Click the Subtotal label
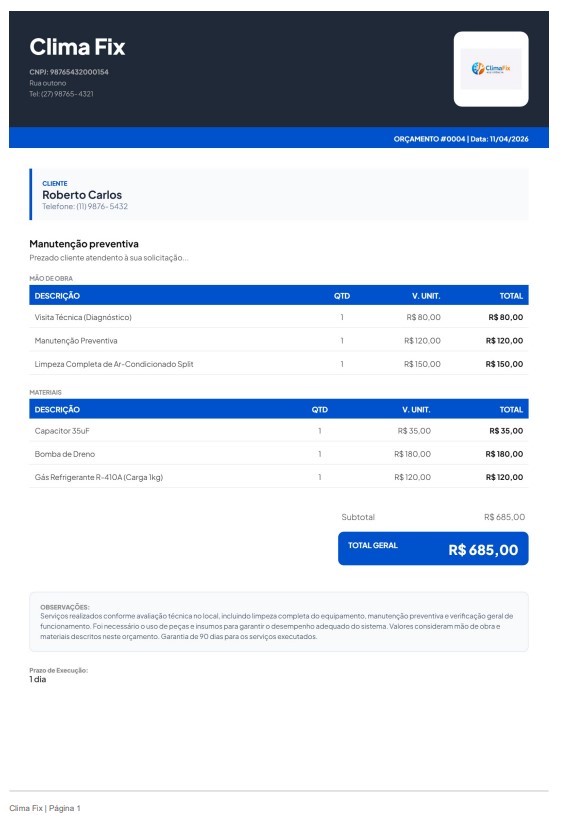 (358, 517)
